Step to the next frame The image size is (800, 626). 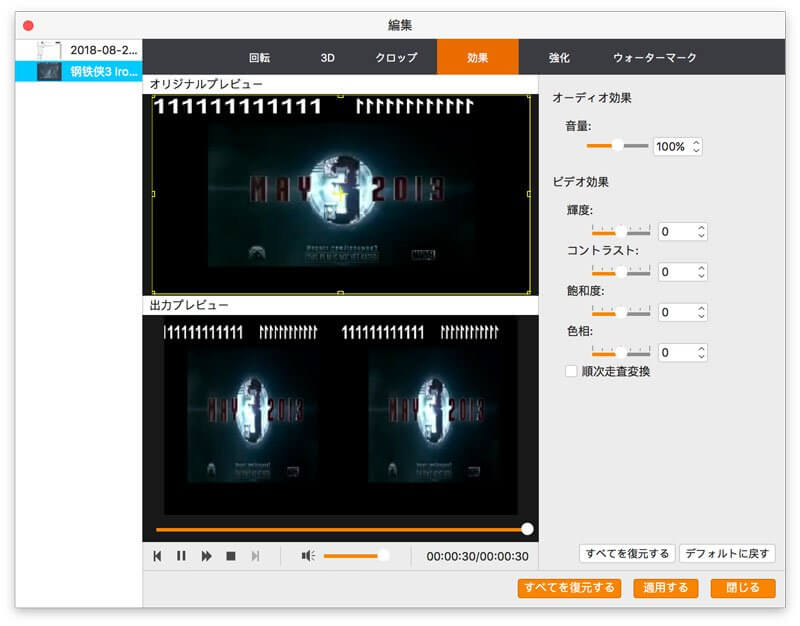tap(255, 556)
